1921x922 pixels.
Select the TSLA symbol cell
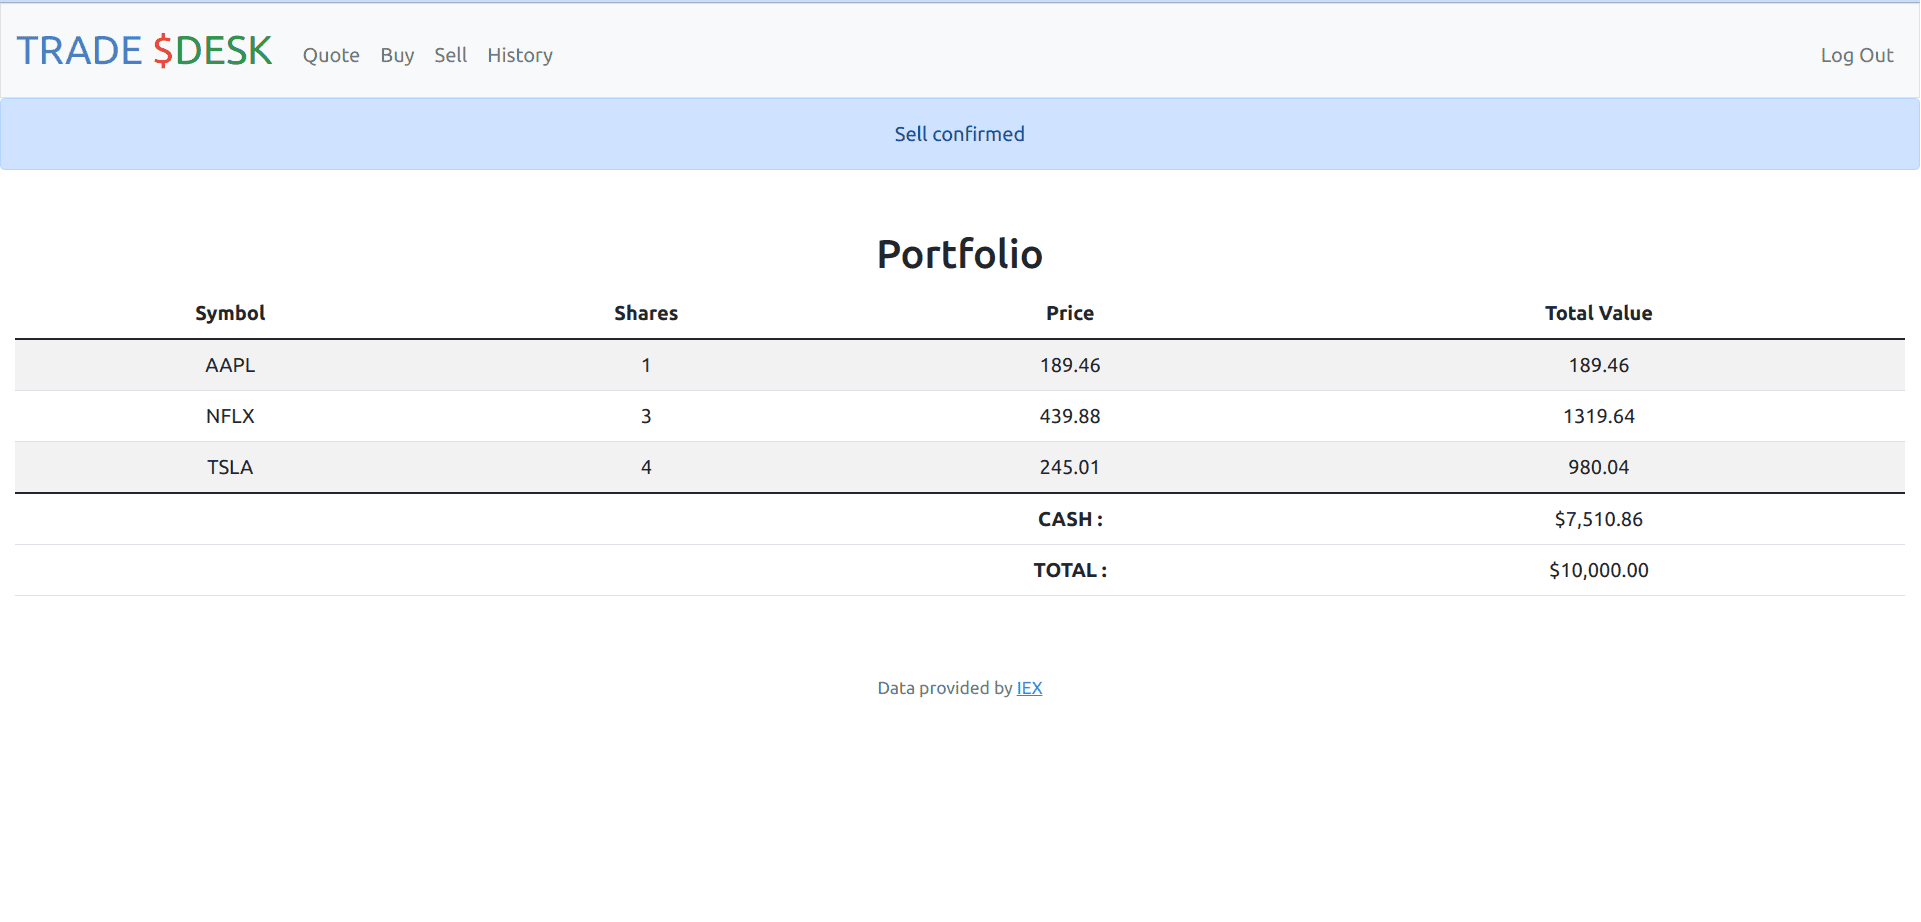click(x=230, y=467)
